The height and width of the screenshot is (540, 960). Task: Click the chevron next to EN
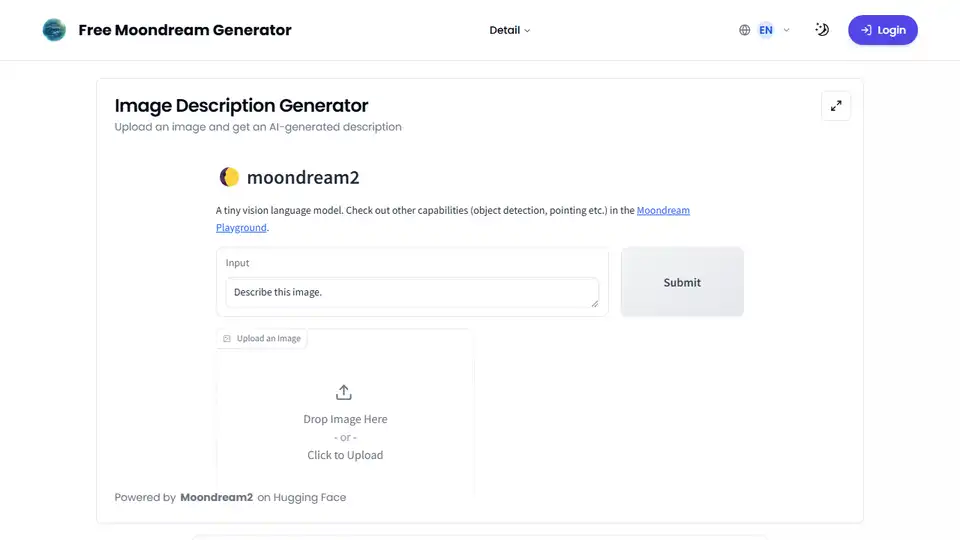[787, 30]
